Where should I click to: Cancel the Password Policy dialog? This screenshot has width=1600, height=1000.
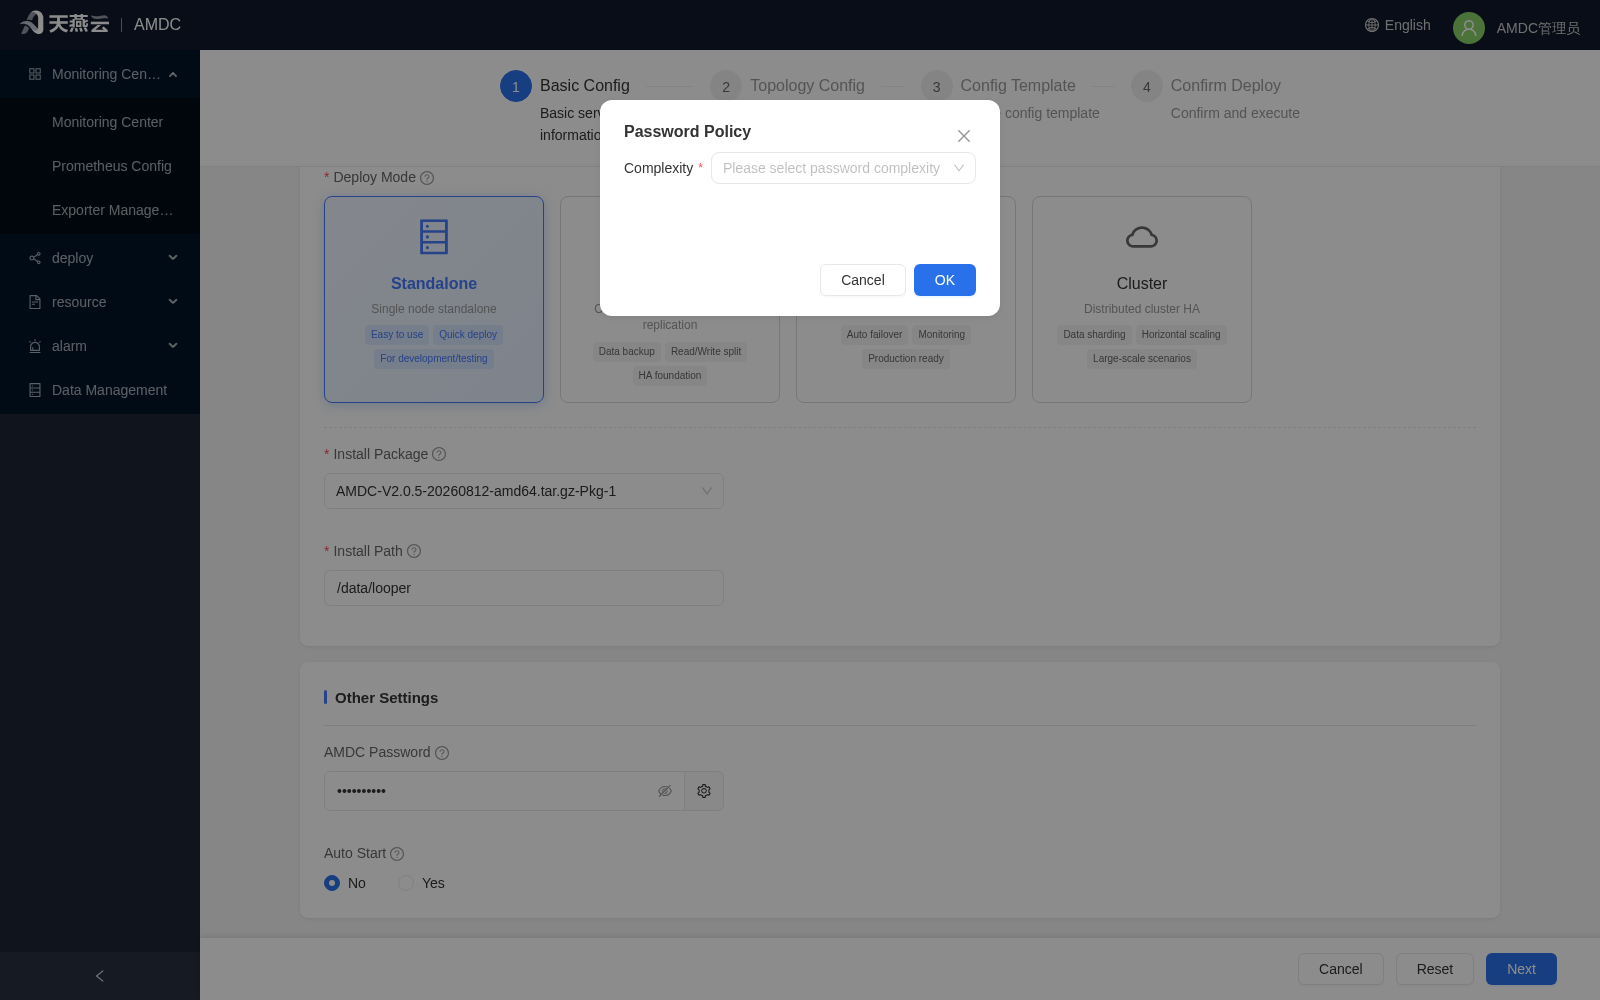(863, 280)
